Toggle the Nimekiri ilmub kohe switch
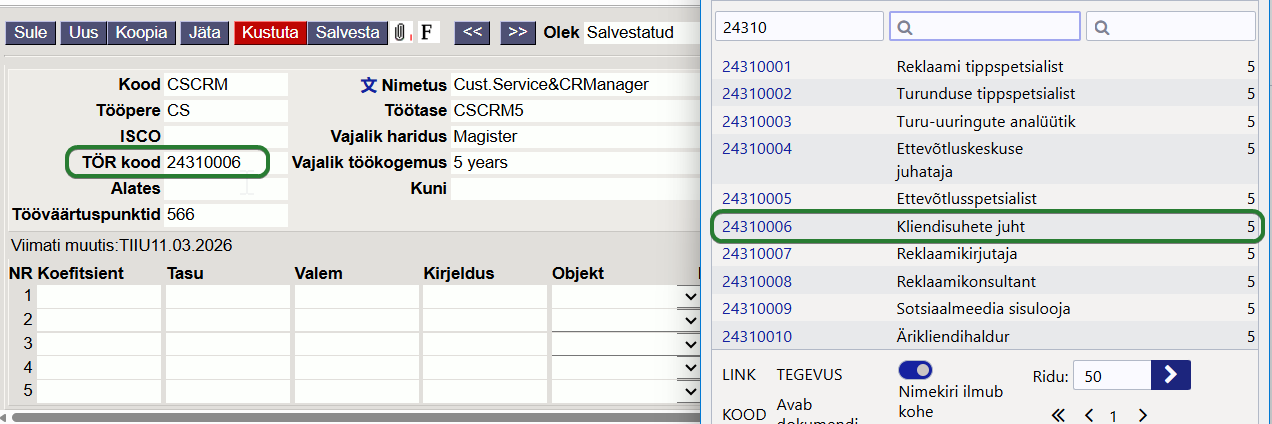Viewport: 1272px width, 424px height. pyautogui.click(x=915, y=370)
